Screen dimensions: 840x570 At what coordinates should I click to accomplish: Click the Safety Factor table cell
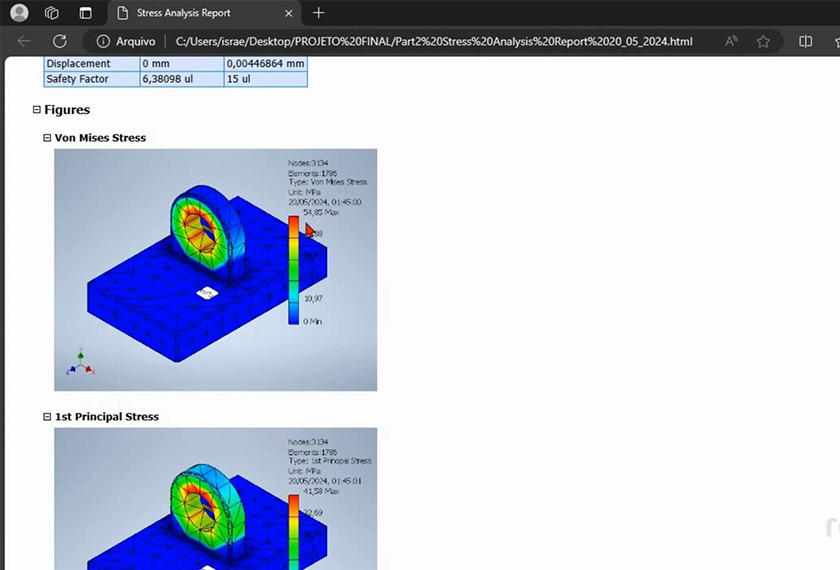[91, 79]
